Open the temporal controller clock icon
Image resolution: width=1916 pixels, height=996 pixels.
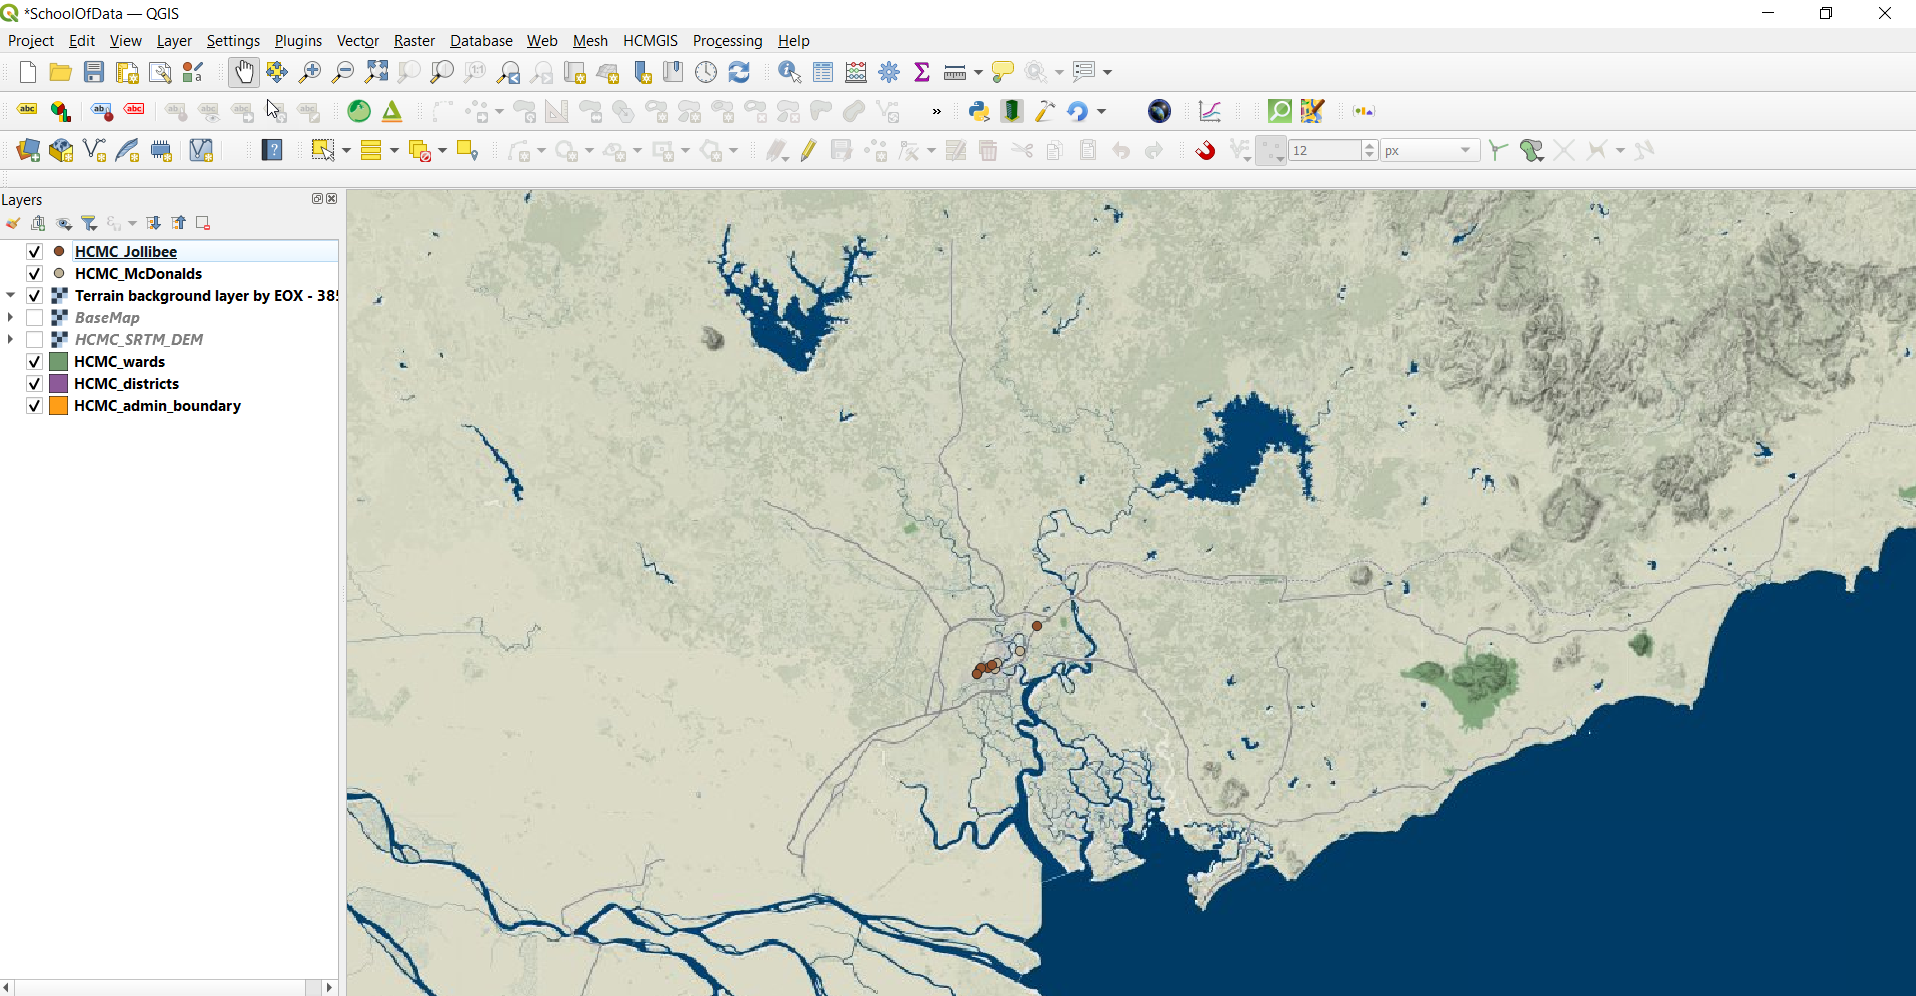pyautogui.click(x=706, y=72)
